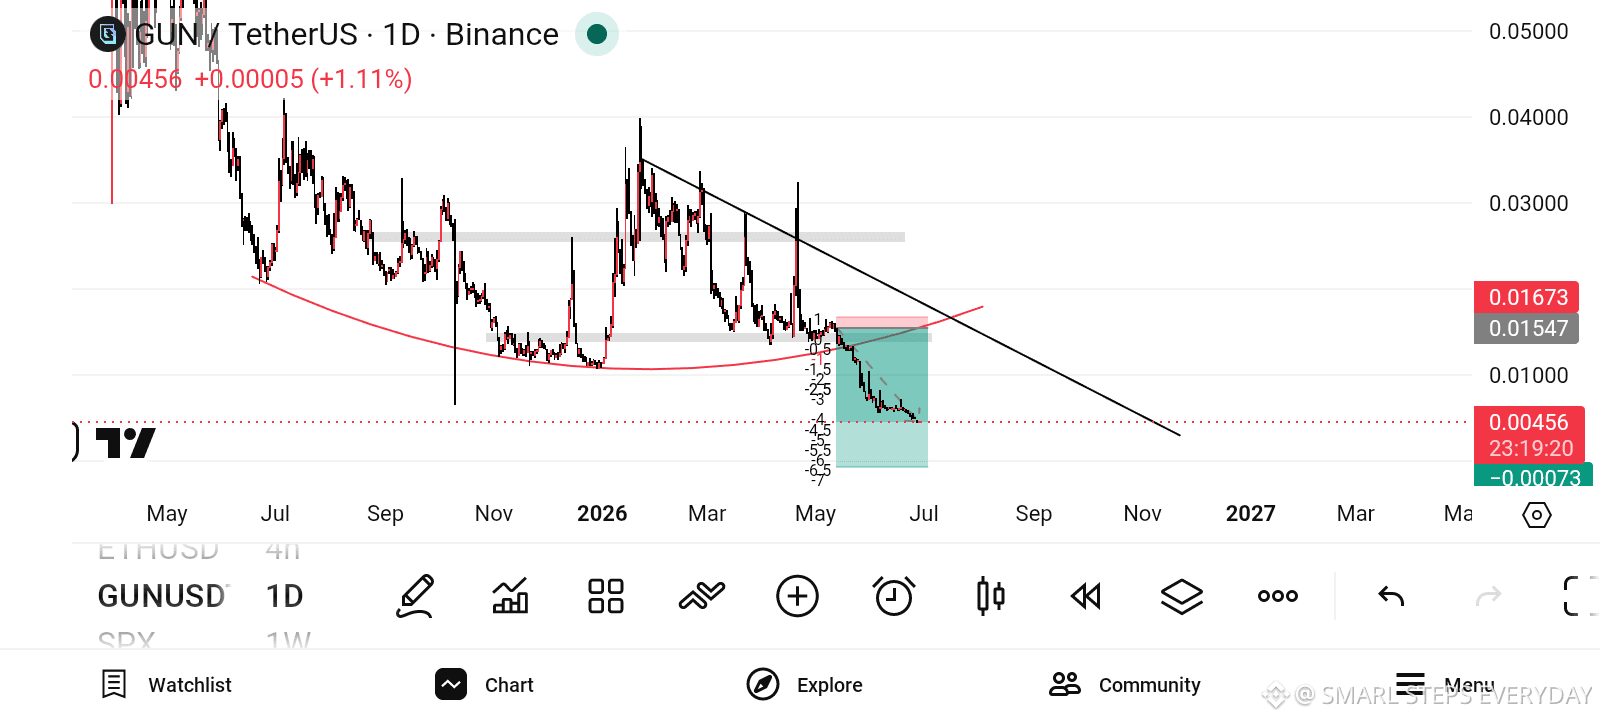Screen dimensions: 1600x720
Task: Open the four-squares templates icon
Action: tap(606, 596)
